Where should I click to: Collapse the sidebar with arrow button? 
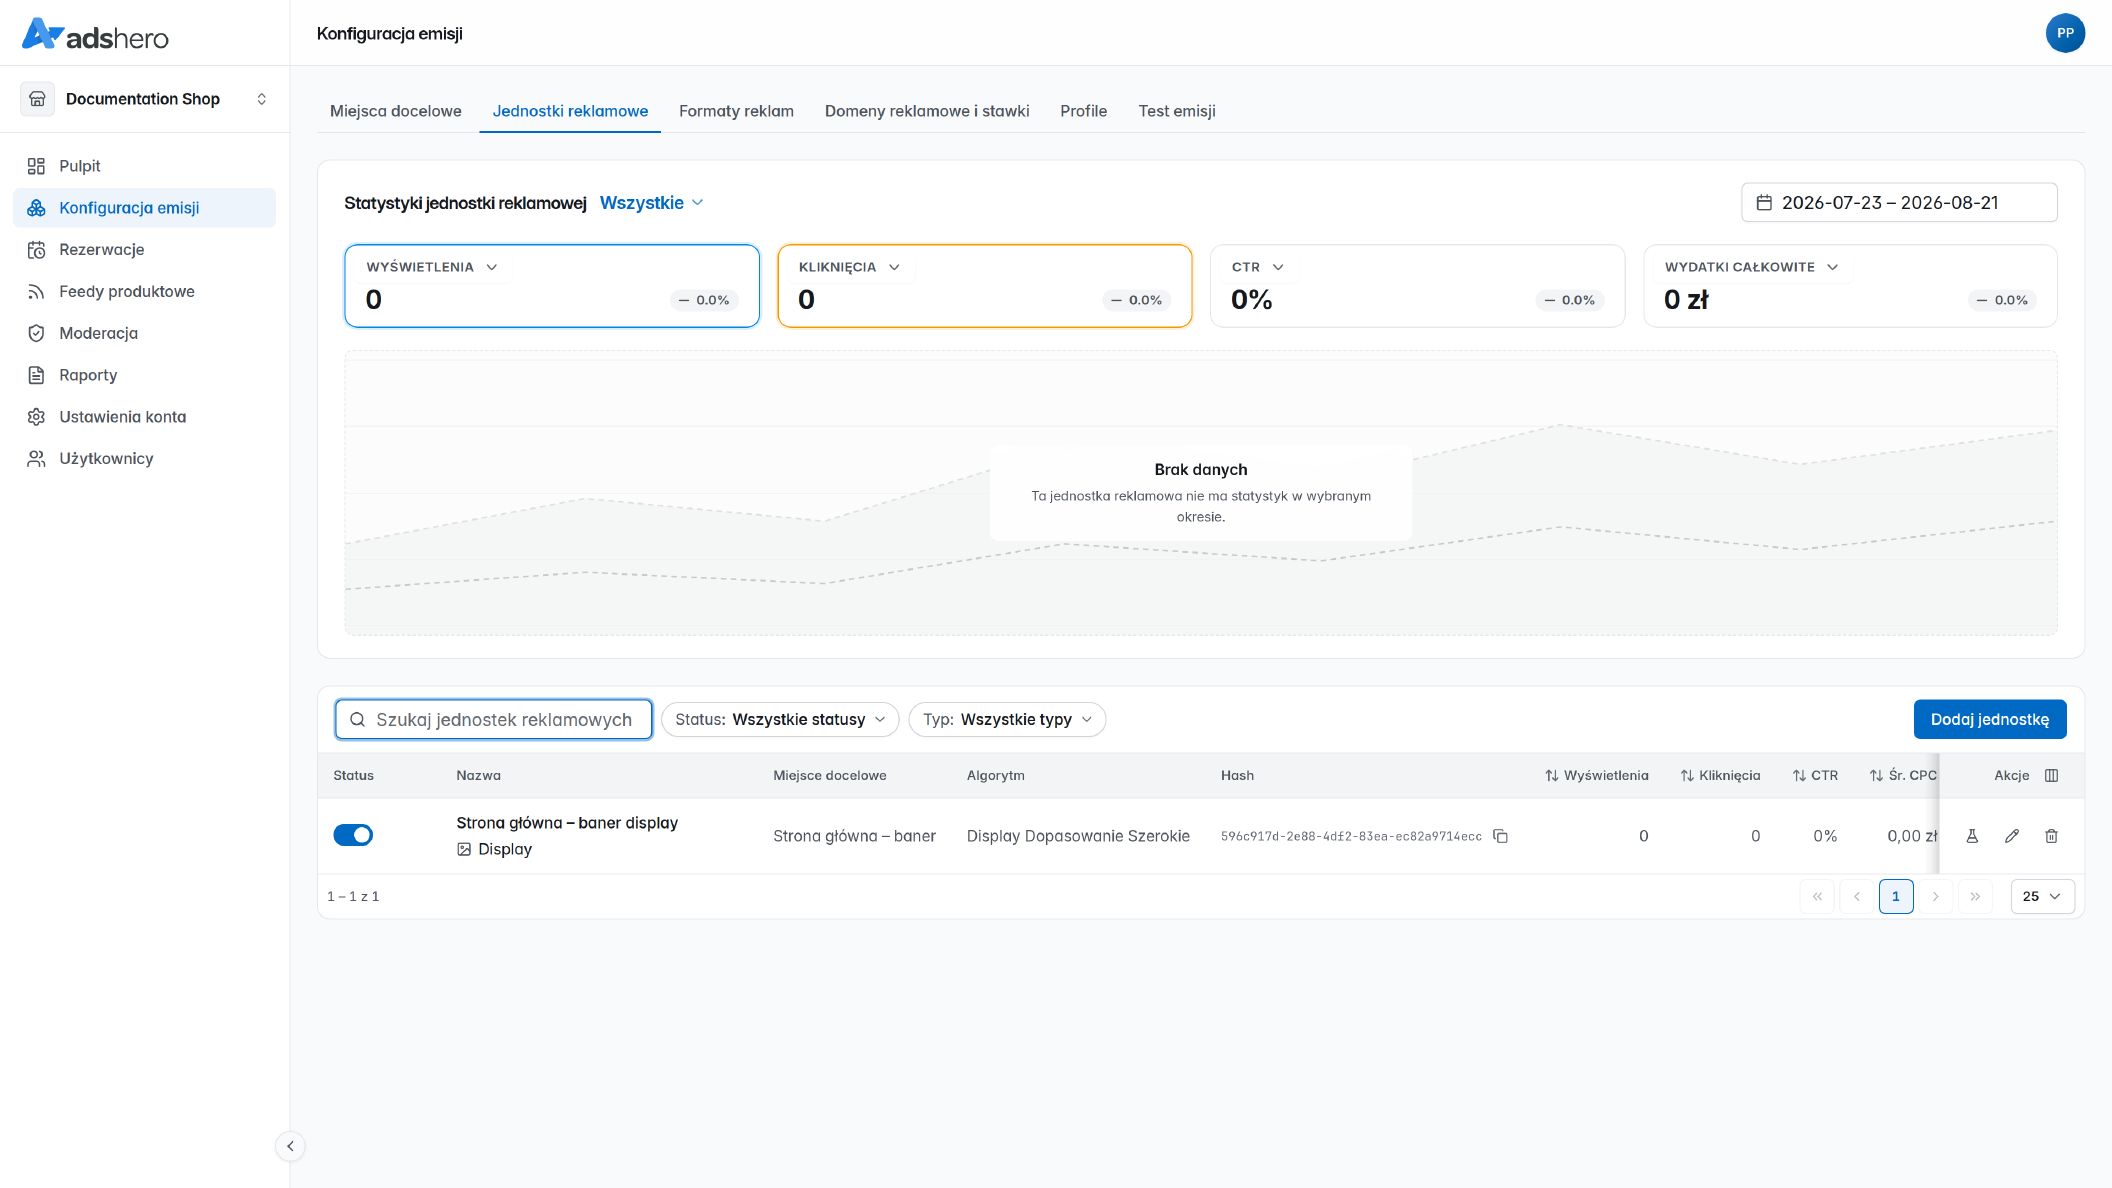click(290, 1146)
